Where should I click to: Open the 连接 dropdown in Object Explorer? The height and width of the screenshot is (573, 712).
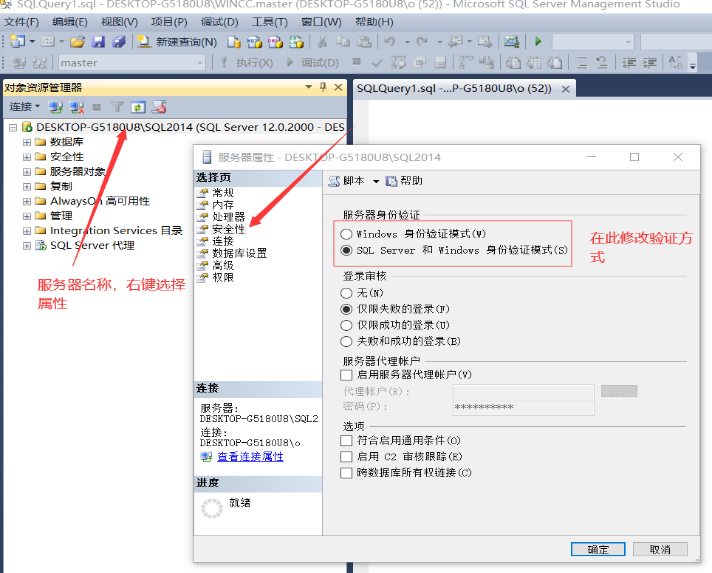click(x=25, y=107)
